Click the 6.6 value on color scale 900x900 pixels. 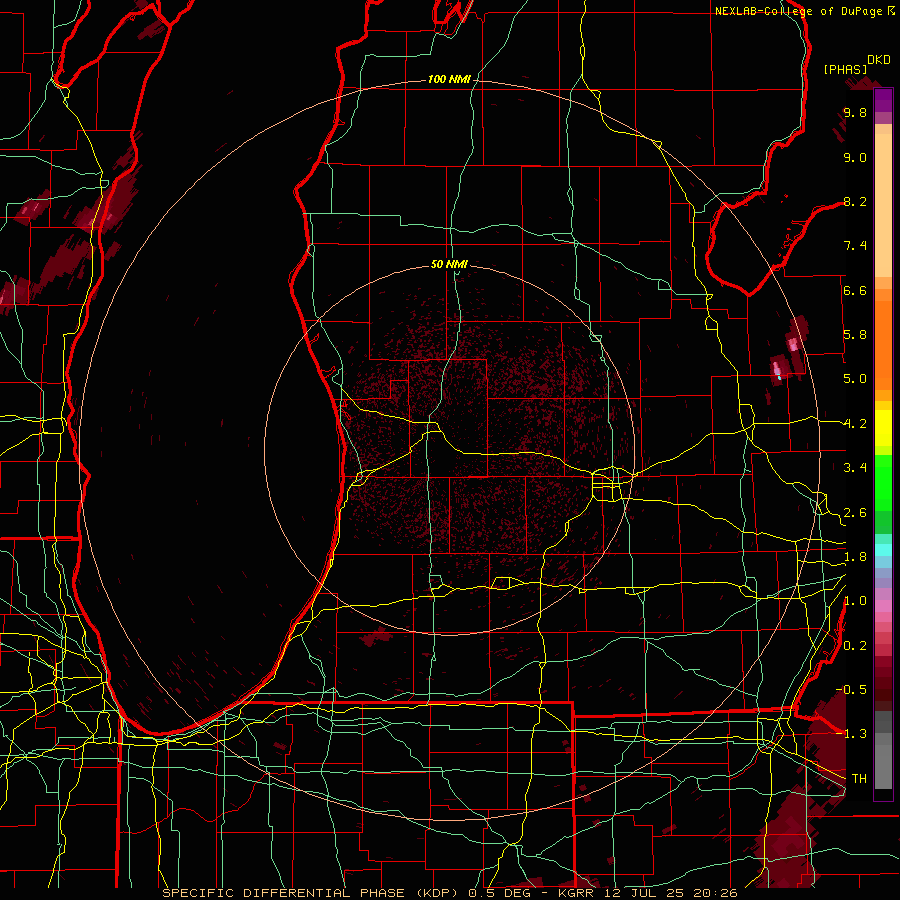855,290
